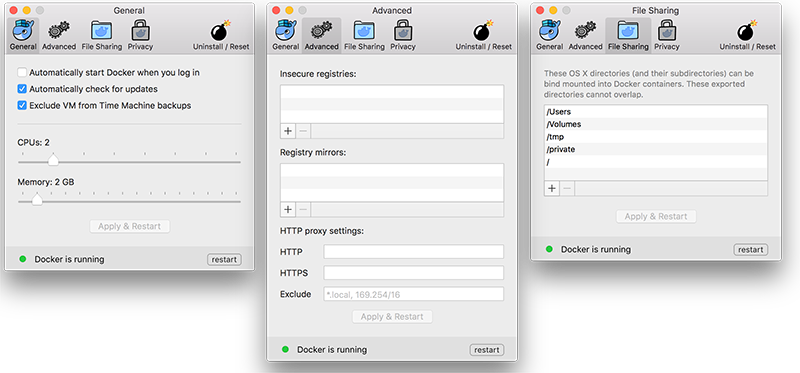Select the /Volumes directory row
The height and width of the screenshot is (373, 800).
click(656, 124)
